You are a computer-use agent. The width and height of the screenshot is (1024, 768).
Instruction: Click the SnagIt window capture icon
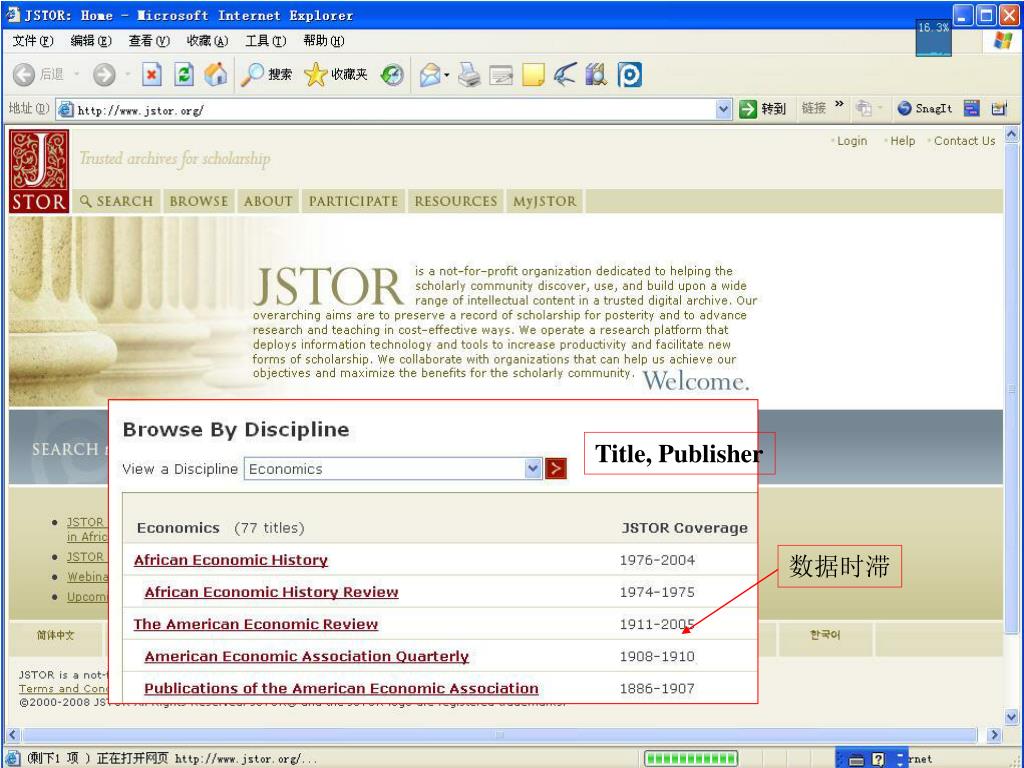click(972, 108)
